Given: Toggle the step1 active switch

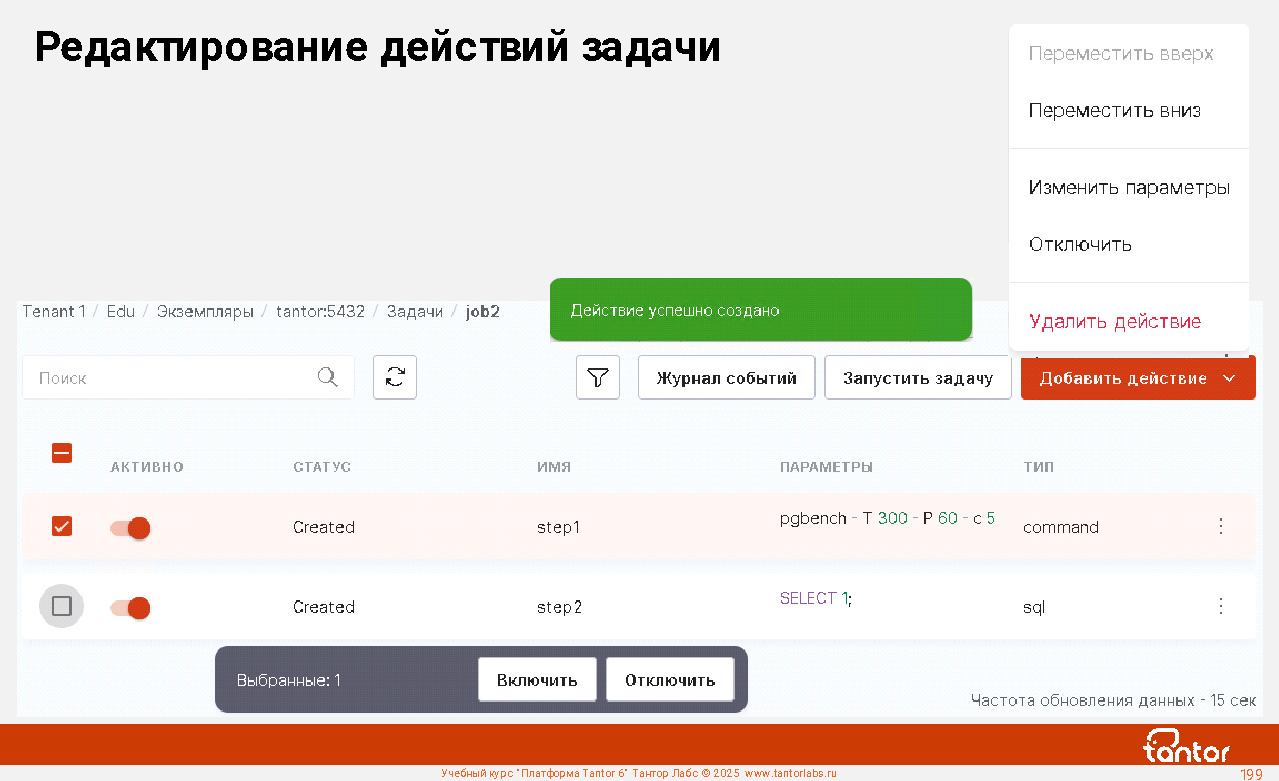Looking at the screenshot, I should pos(130,527).
